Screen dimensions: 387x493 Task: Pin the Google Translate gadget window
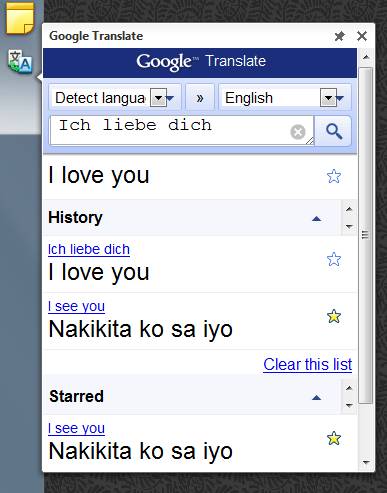[x=340, y=36]
